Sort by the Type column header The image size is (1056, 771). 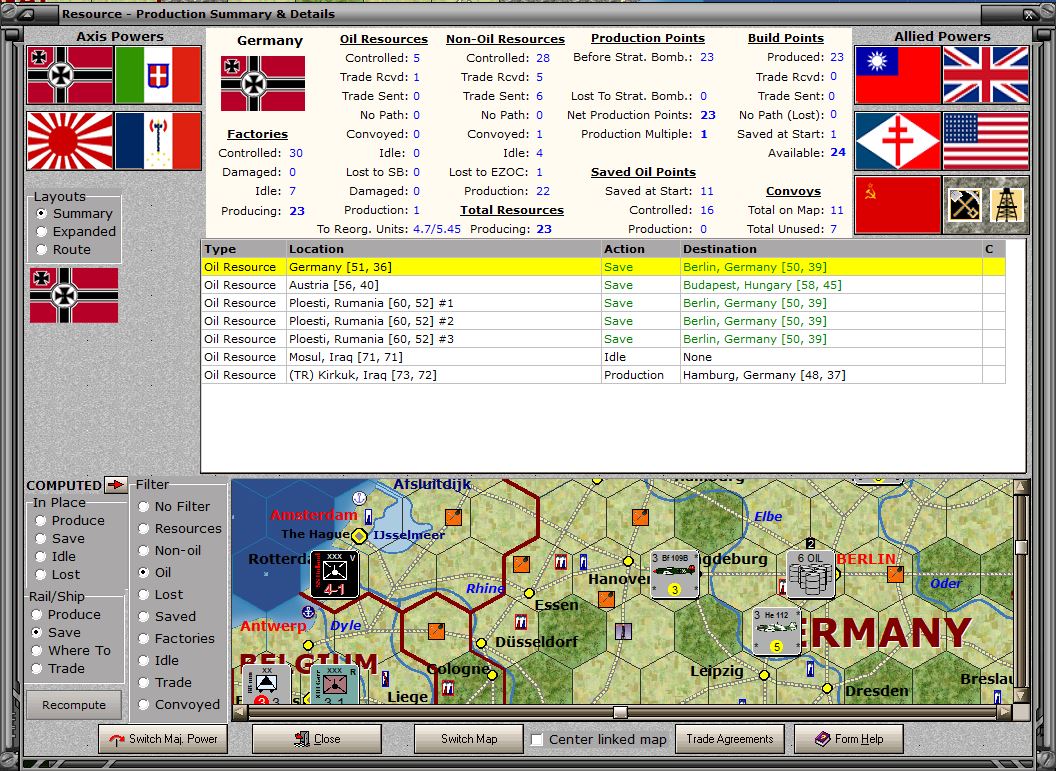(x=244, y=249)
